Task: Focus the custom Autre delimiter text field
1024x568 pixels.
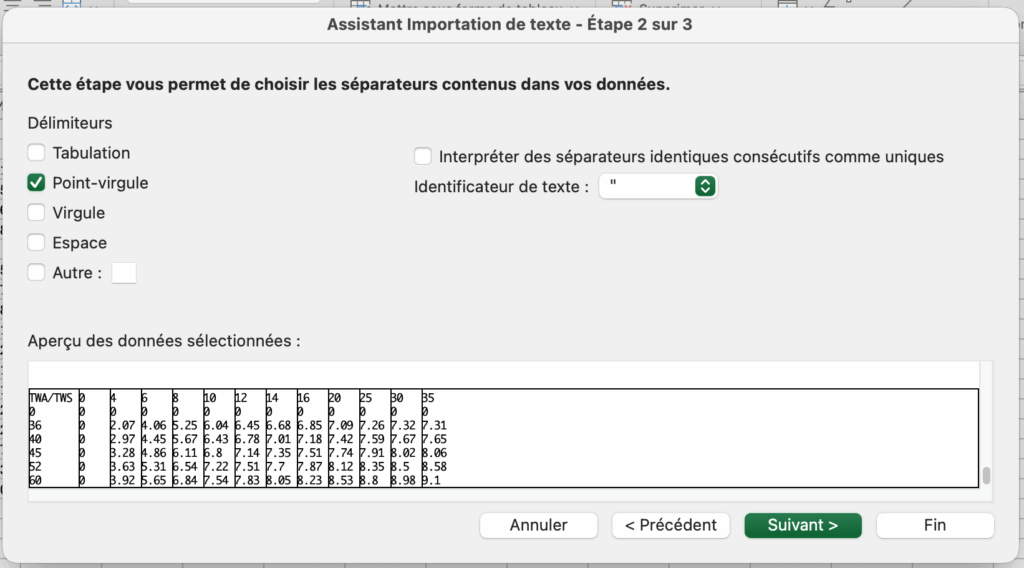Action: (x=124, y=273)
